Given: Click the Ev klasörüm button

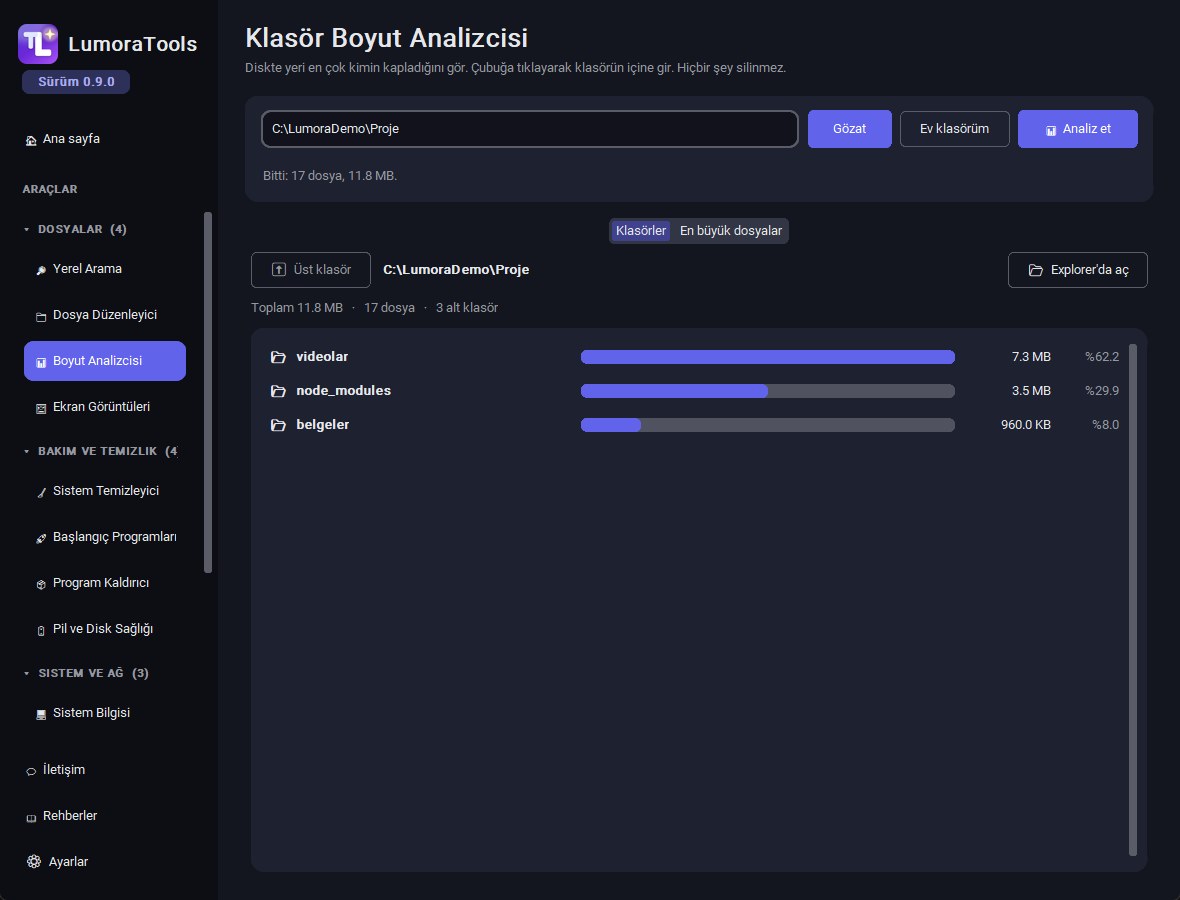Looking at the screenshot, I should coord(954,129).
